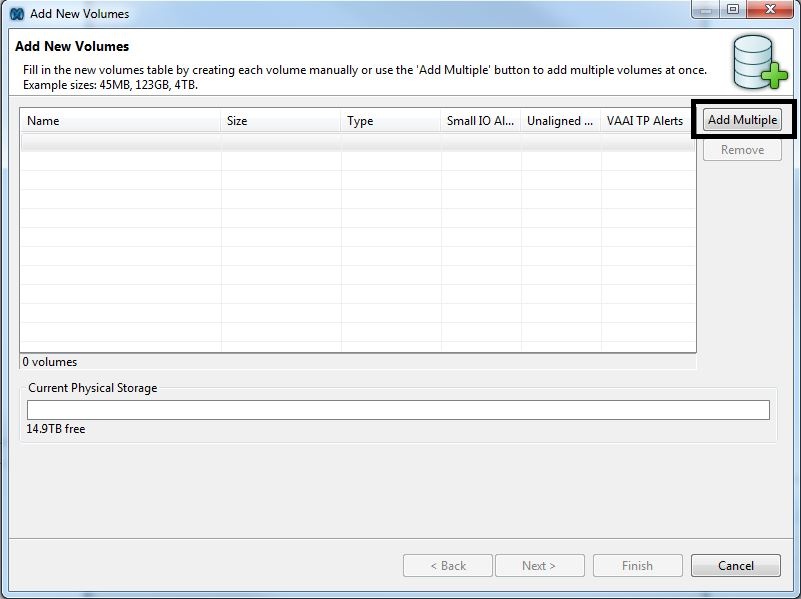Screen dimensions: 801x599
Task: Click the Remove button
Action: tap(742, 150)
